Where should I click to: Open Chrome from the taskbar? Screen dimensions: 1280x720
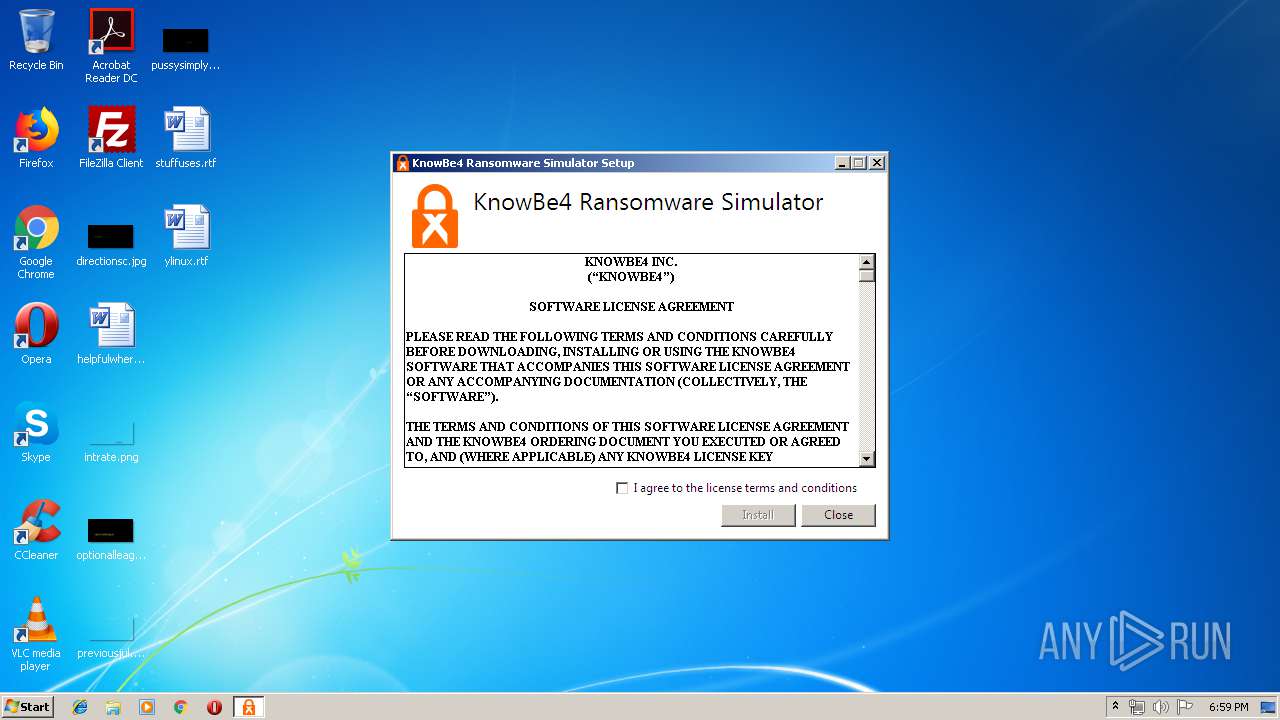tap(180, 707)
